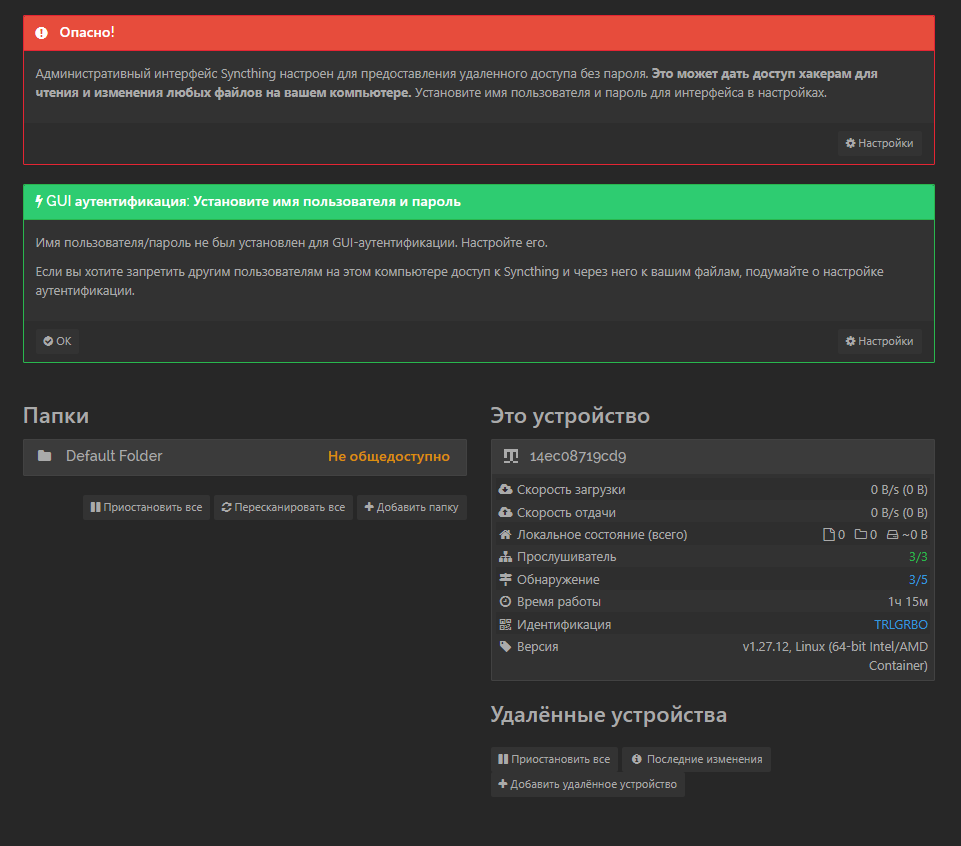Click the clock icon for Время работы
The image size is (961, 846).
click(x=505, y=601)
